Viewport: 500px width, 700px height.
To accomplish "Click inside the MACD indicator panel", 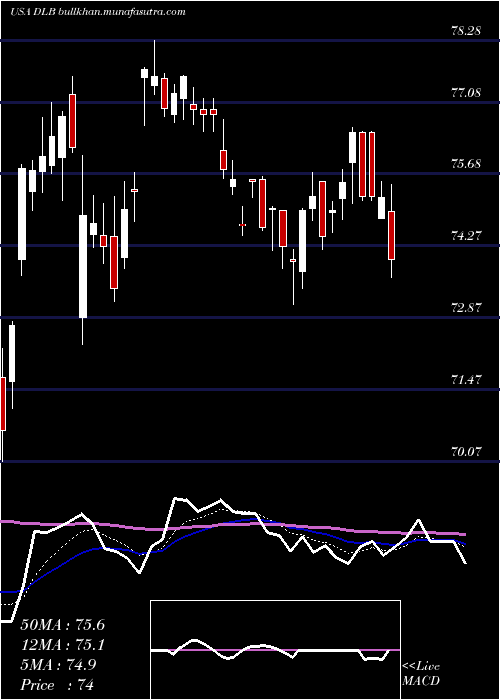I will (x=275, y=650).
